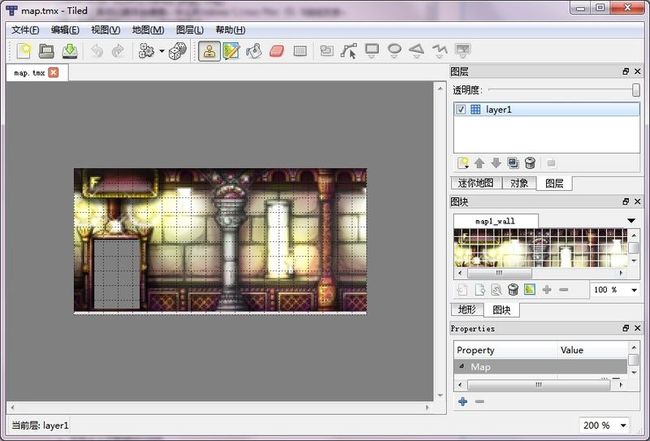This screenshot has height=441, width=650.
Task: Switch to the 迷你地图 tab
Action: tap(476, 183)
